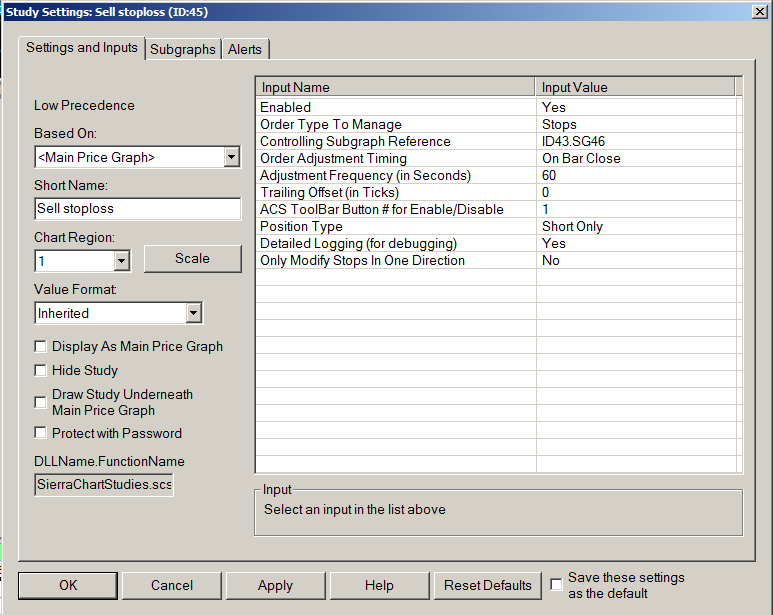Toggle the Hide Study checkbox
The width and height of the screenshot is (773, 615).
[40, 370]
